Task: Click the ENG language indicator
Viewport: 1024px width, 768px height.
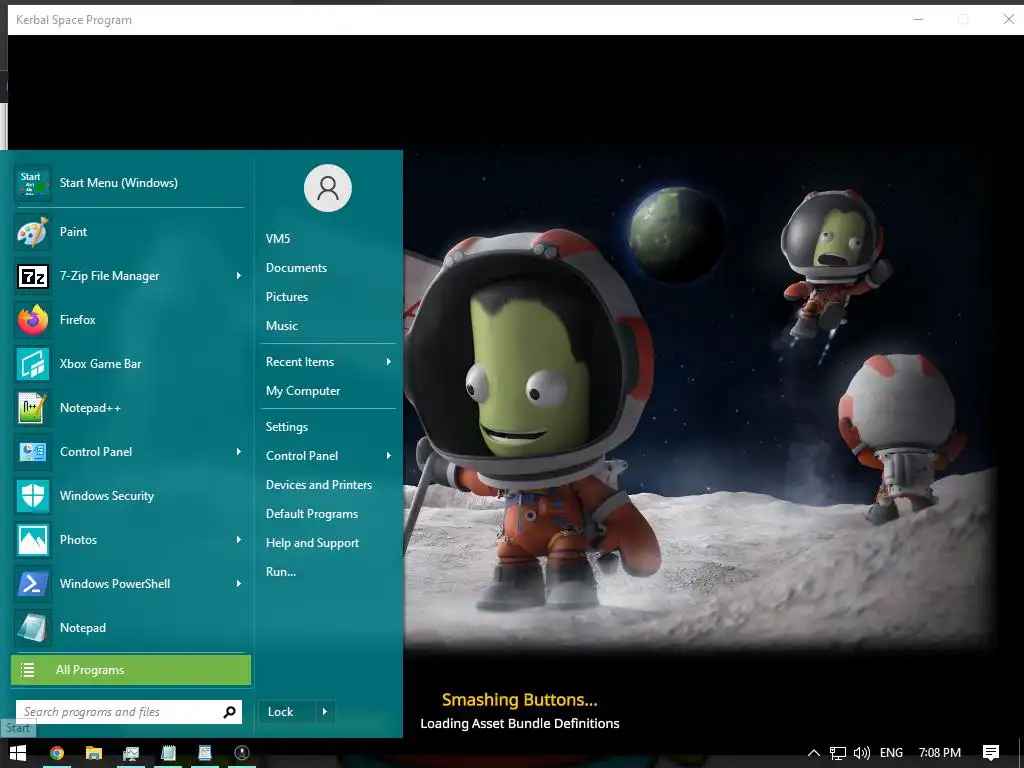Action: [x=891, y=753]
